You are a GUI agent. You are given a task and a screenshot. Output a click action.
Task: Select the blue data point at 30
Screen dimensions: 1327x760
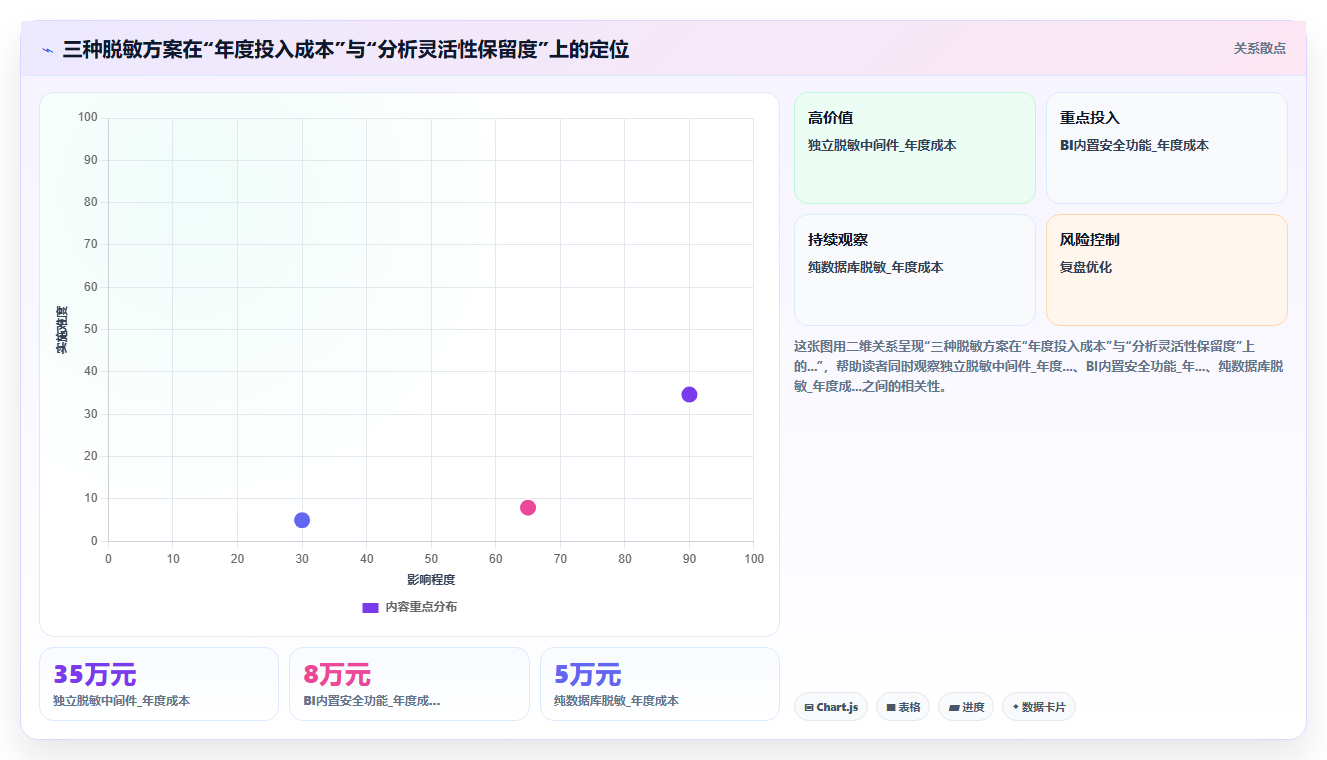tap(302, 520)
